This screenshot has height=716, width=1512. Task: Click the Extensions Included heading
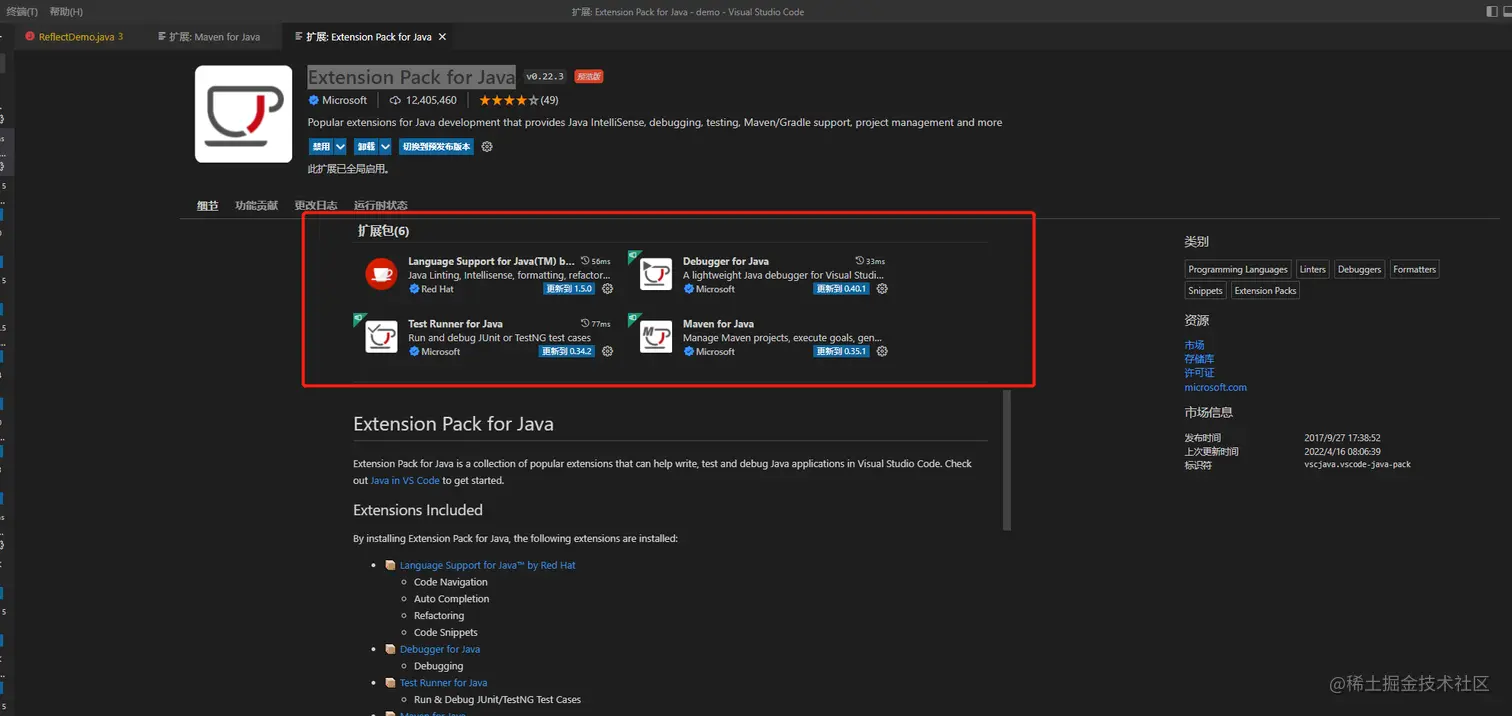(x=418, y=510)
